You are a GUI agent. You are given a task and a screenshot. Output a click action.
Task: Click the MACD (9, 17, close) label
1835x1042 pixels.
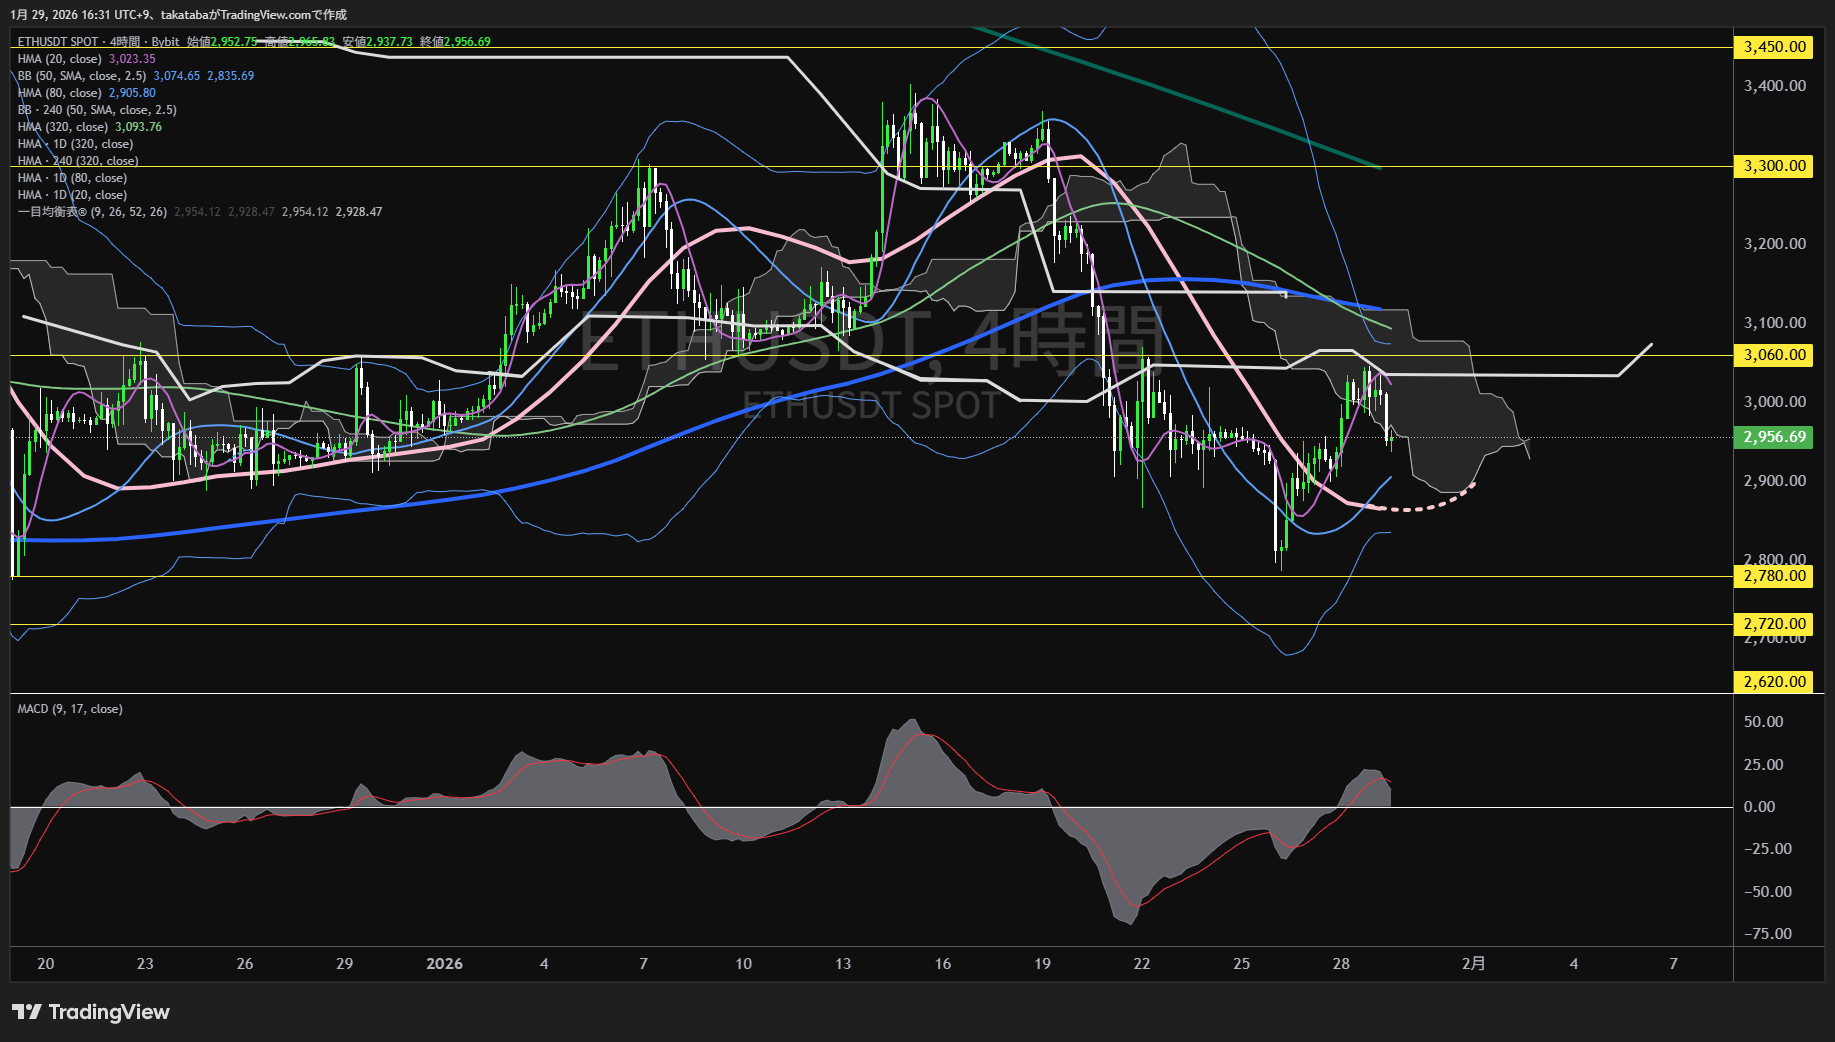tap(70, 709)
